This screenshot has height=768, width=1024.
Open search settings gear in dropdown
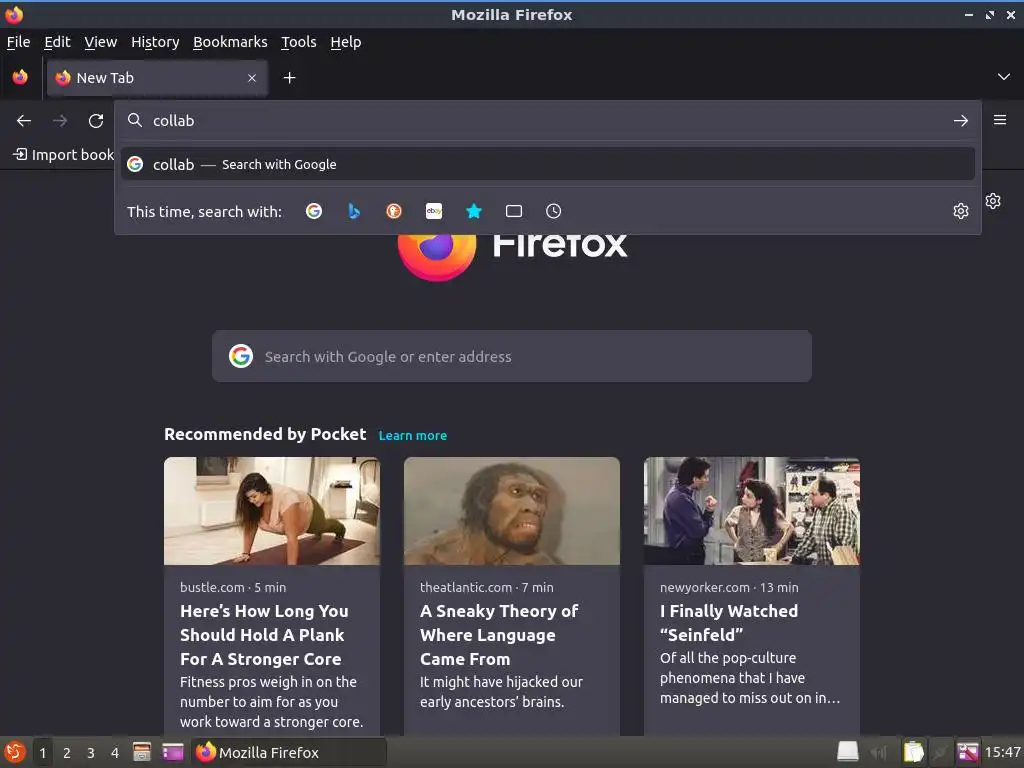[x=960, y=211]
